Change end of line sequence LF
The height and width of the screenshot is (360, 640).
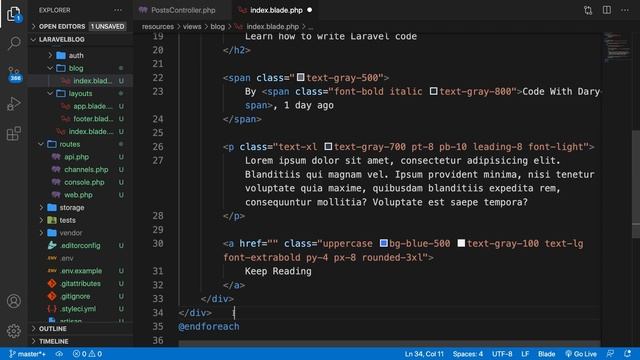tap(525, 354)
